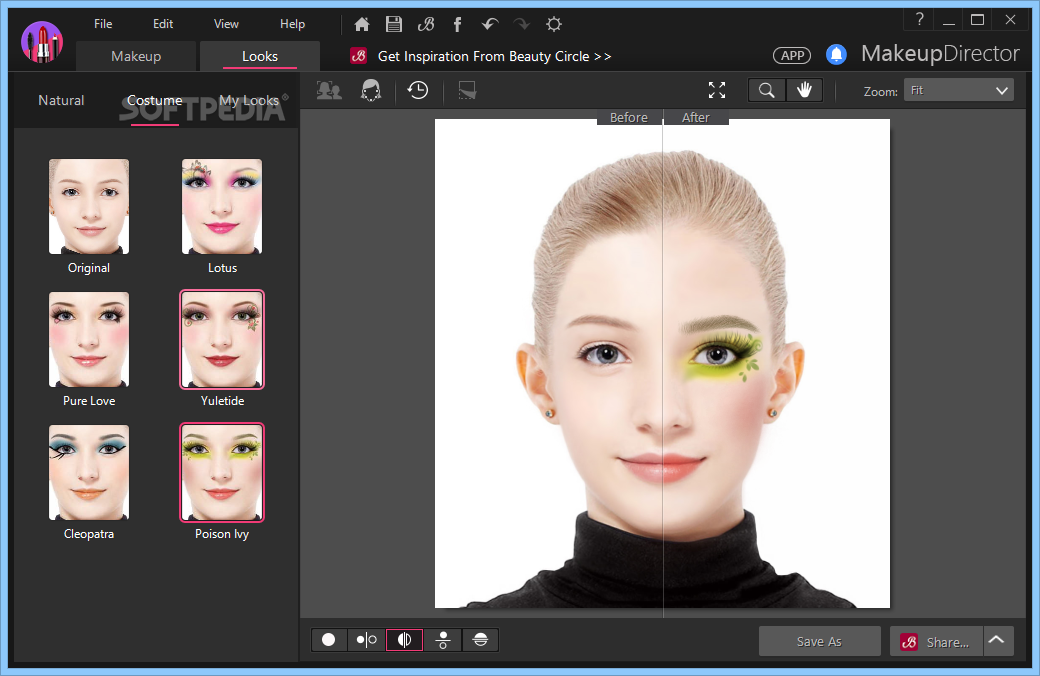Select the Natural looks category

(x=61, y=100)
